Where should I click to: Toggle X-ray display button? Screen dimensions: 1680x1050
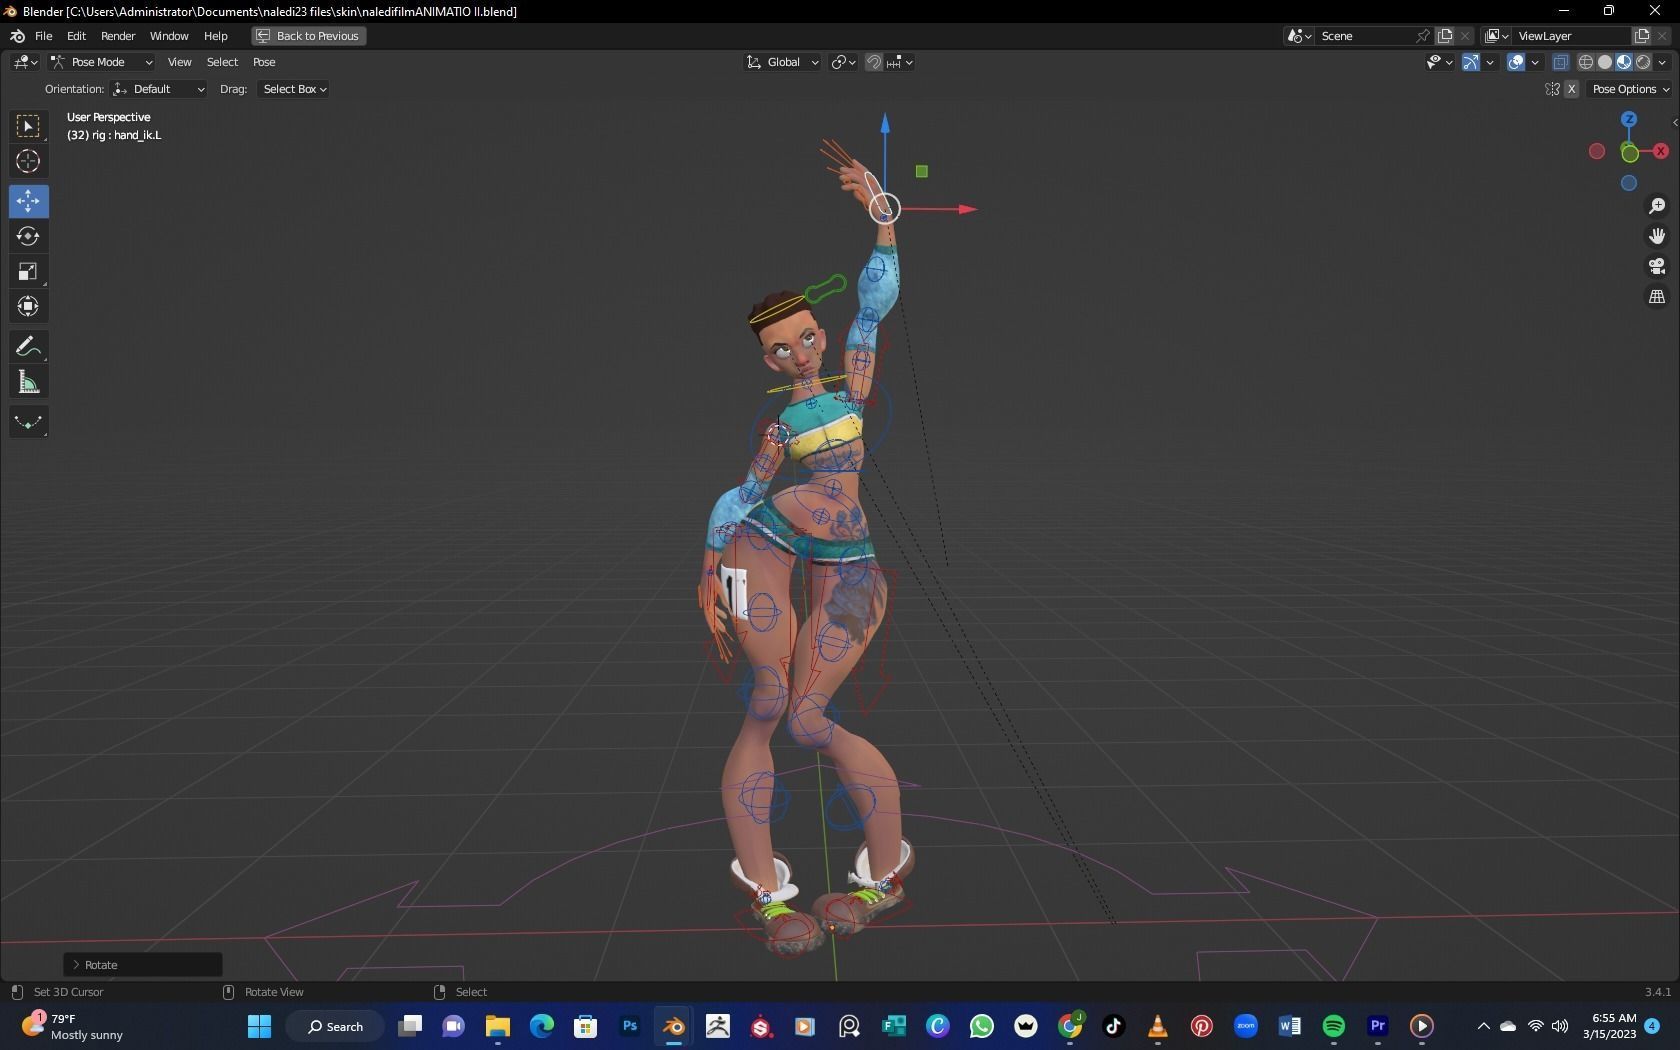[1560, 62]
